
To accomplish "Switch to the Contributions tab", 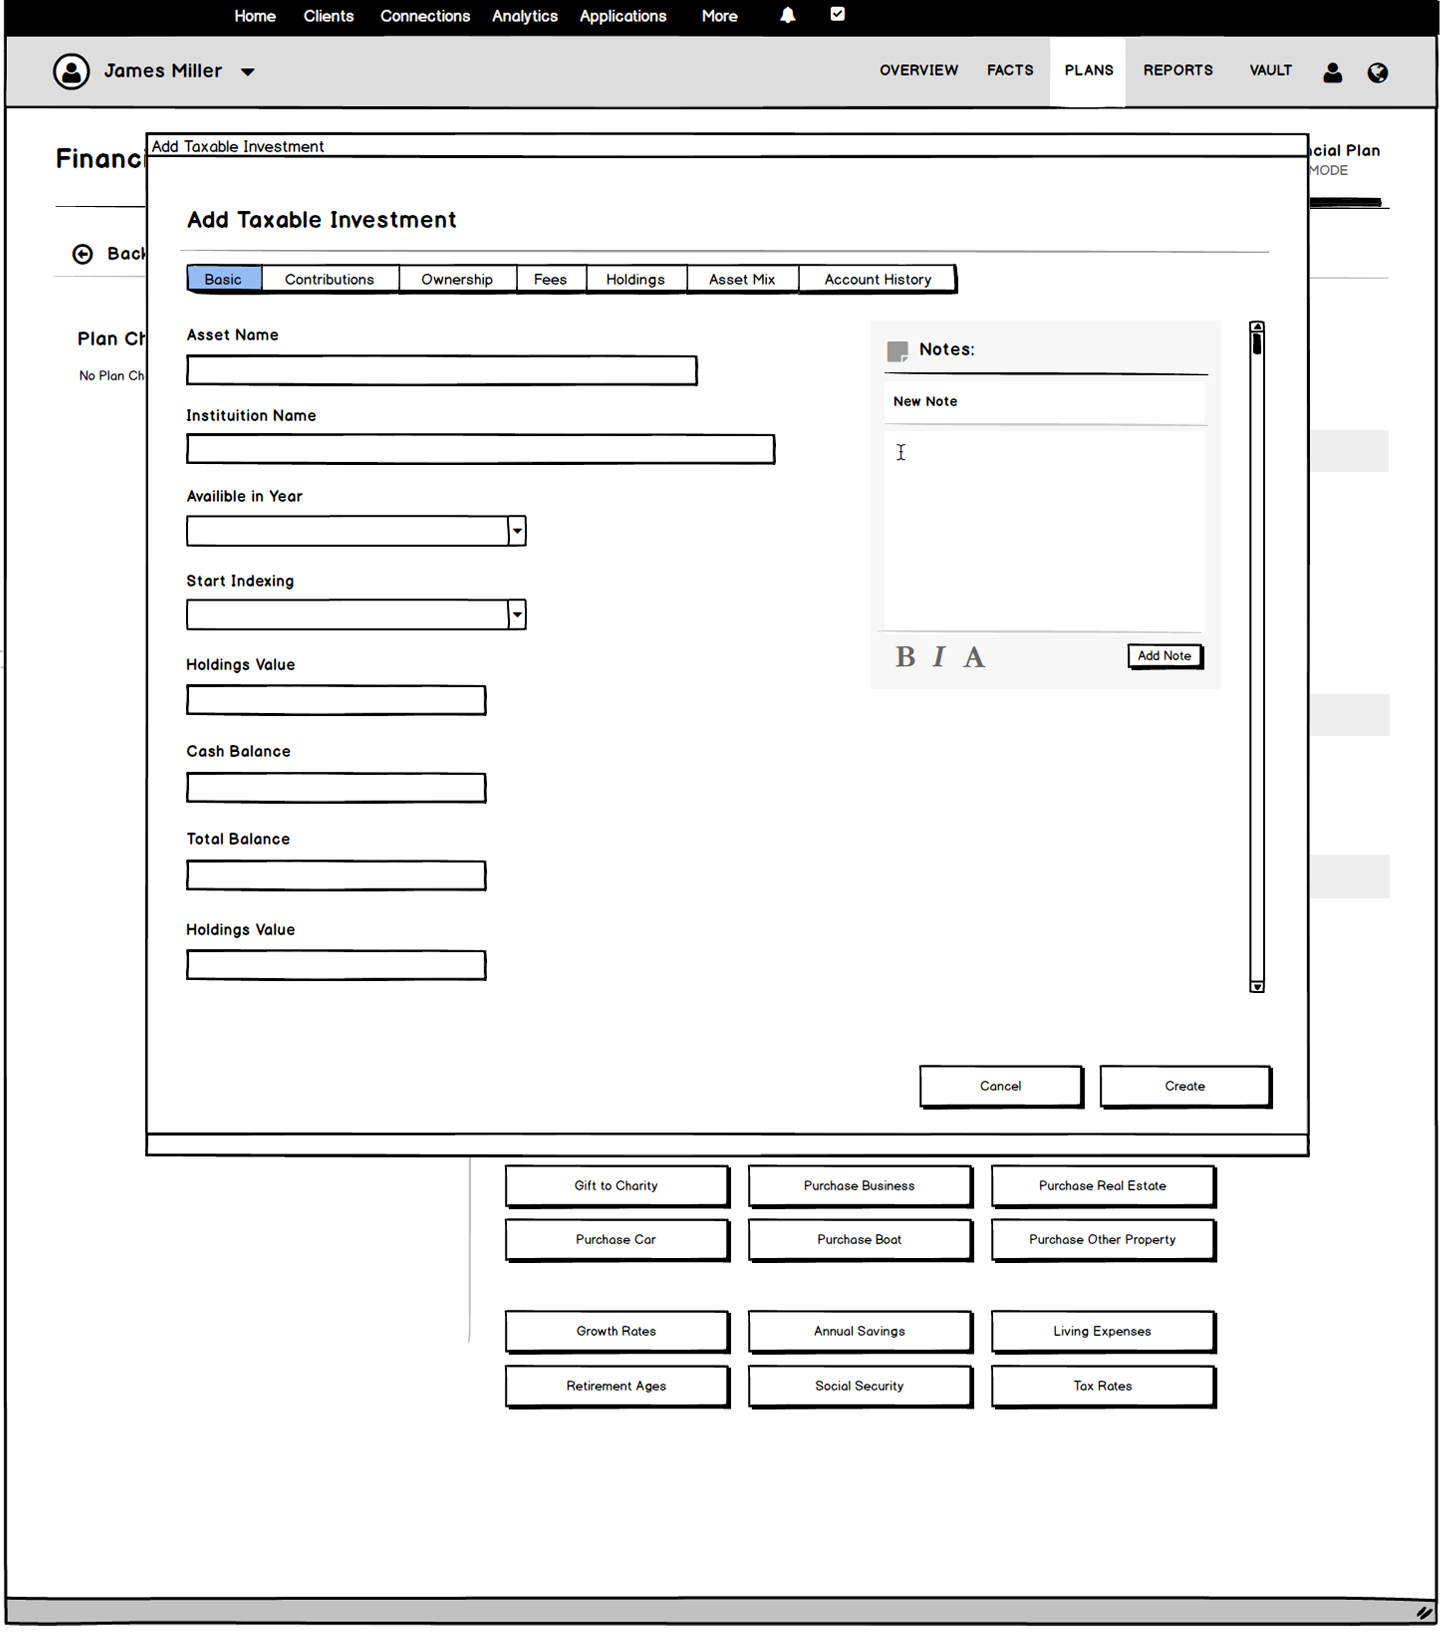I will 330,279.
